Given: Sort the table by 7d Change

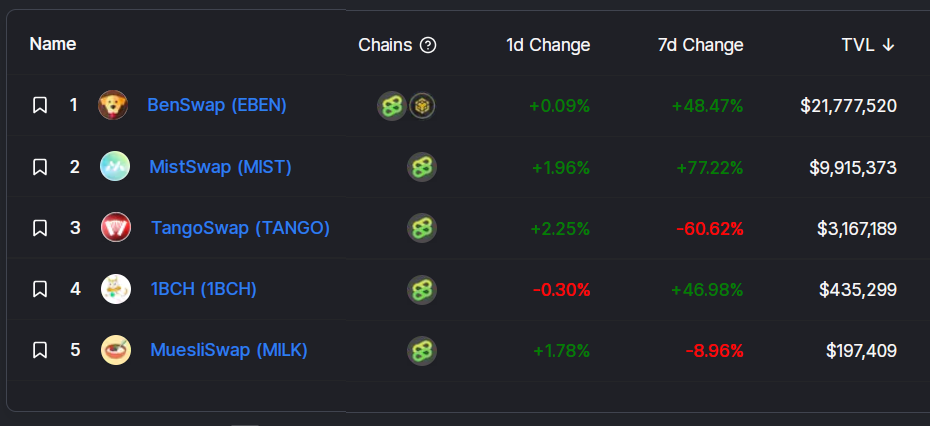Looking at the screenshot, I should tap(700, 45).
